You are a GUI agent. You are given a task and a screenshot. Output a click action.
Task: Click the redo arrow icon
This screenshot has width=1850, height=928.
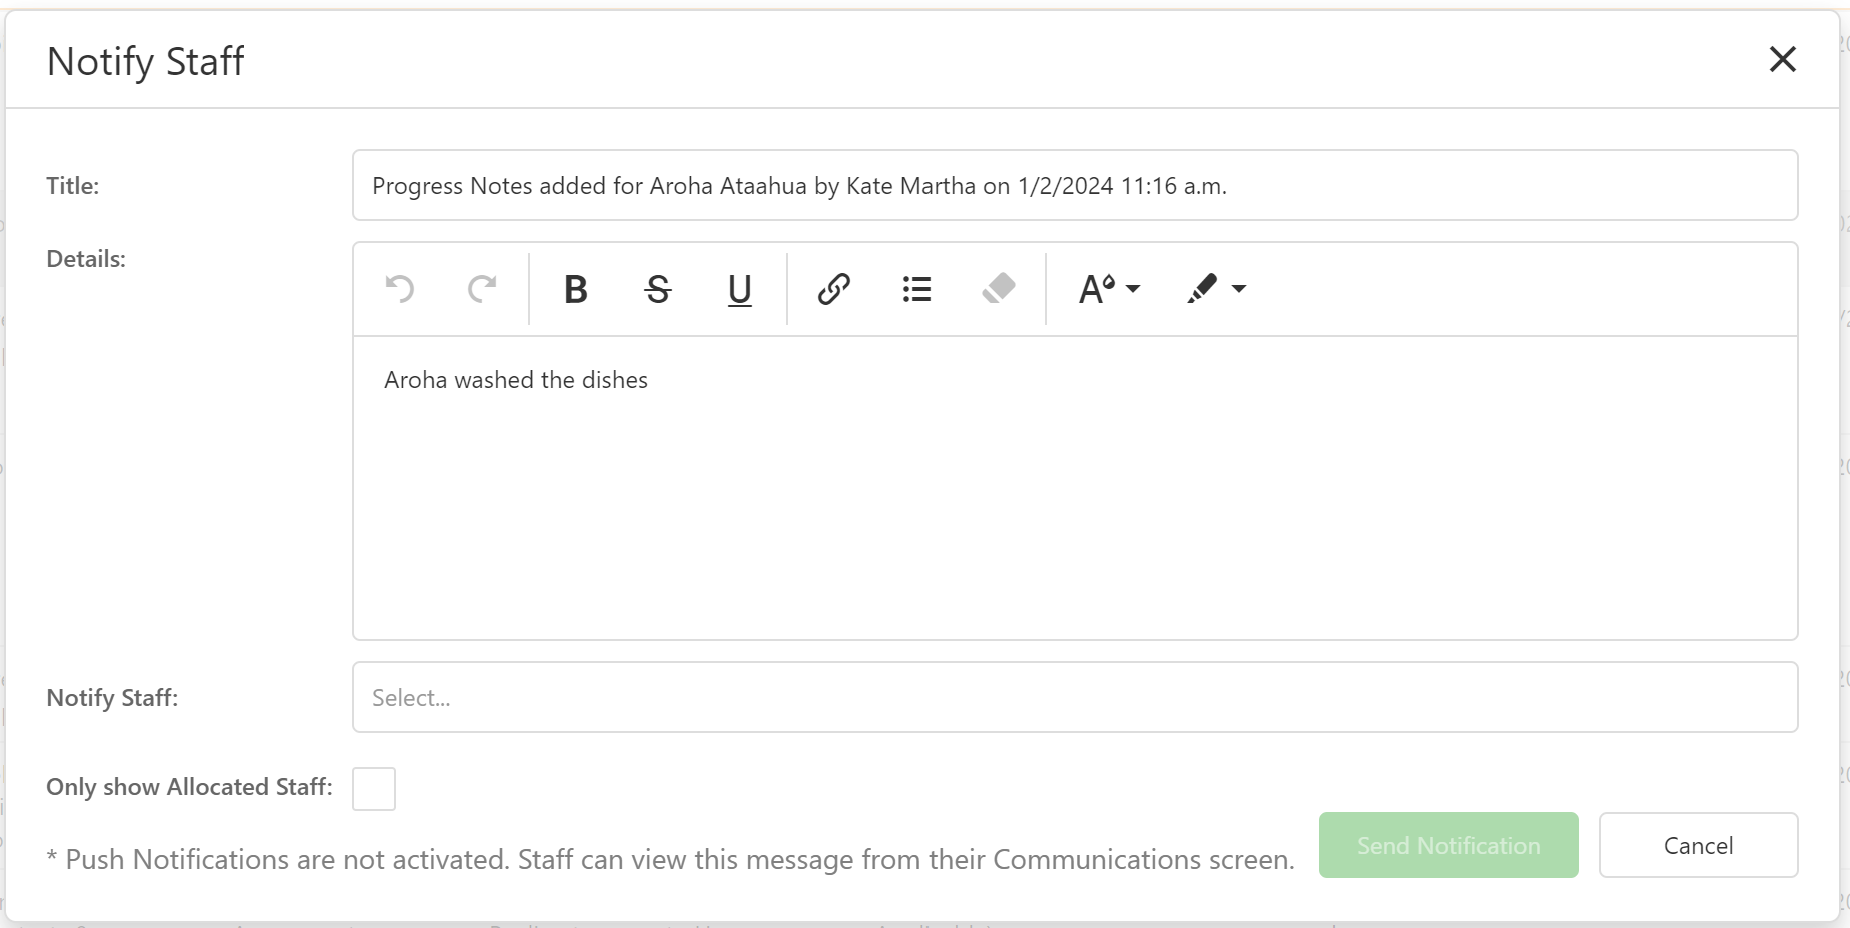click(482, 289)
